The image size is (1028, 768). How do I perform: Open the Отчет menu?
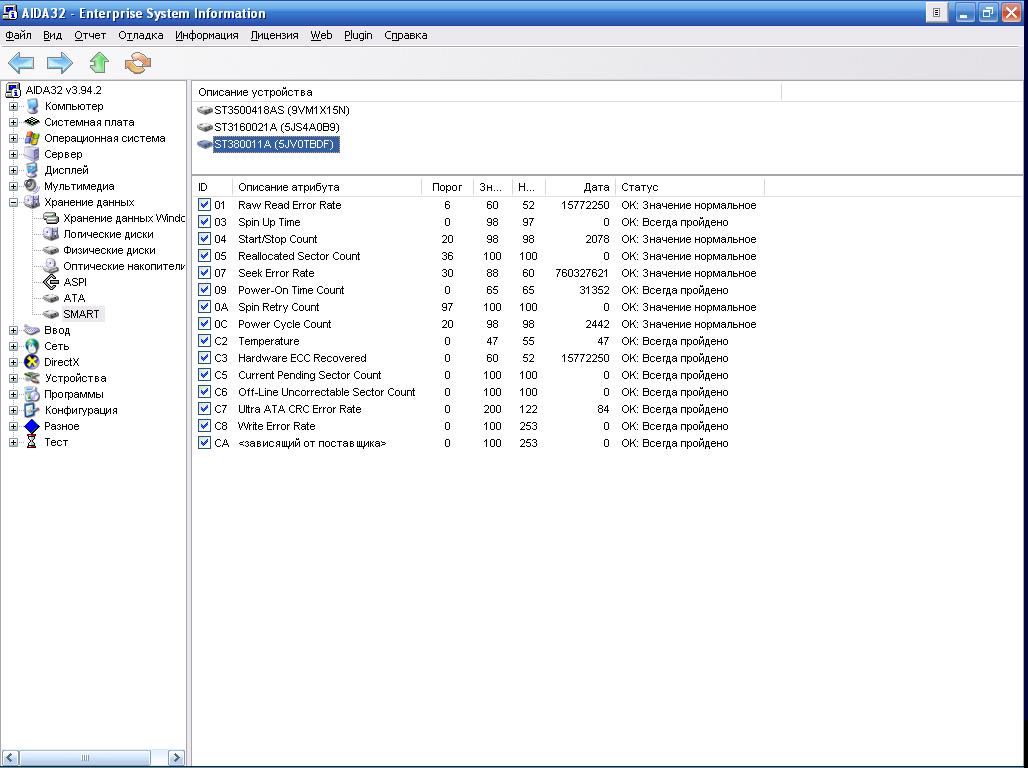coord(90,35)
